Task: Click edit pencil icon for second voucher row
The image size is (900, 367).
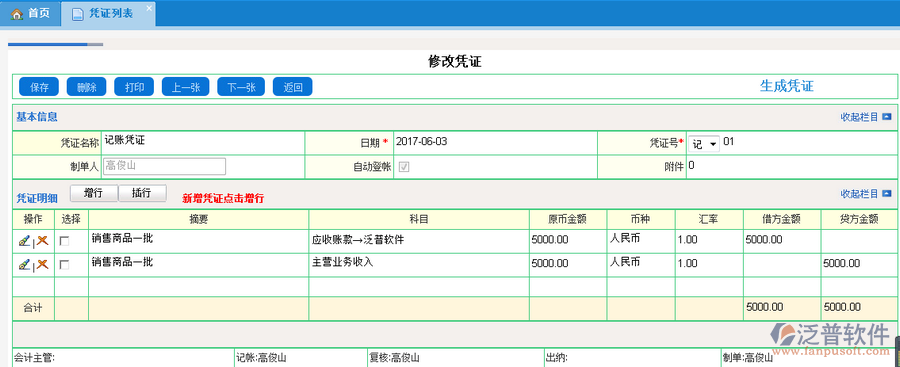Action: tap(24, 265)
